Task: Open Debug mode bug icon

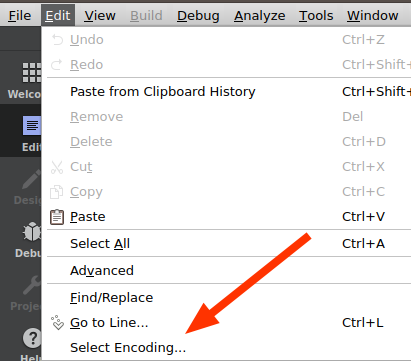Action: point(32,232)
